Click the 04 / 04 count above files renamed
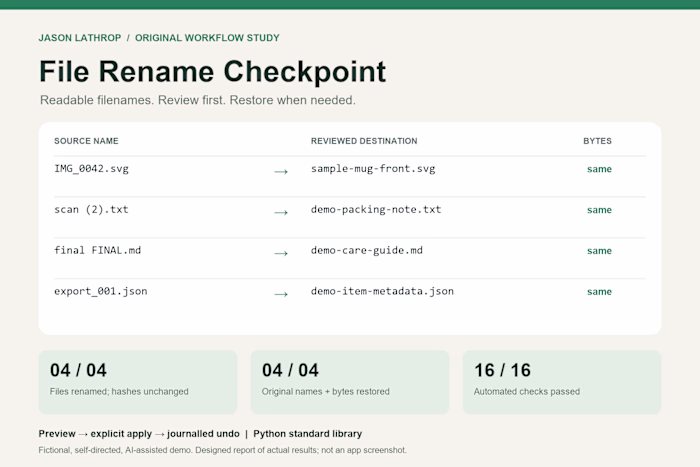Screen dimensions: 700x467 [x=78, y=371]
